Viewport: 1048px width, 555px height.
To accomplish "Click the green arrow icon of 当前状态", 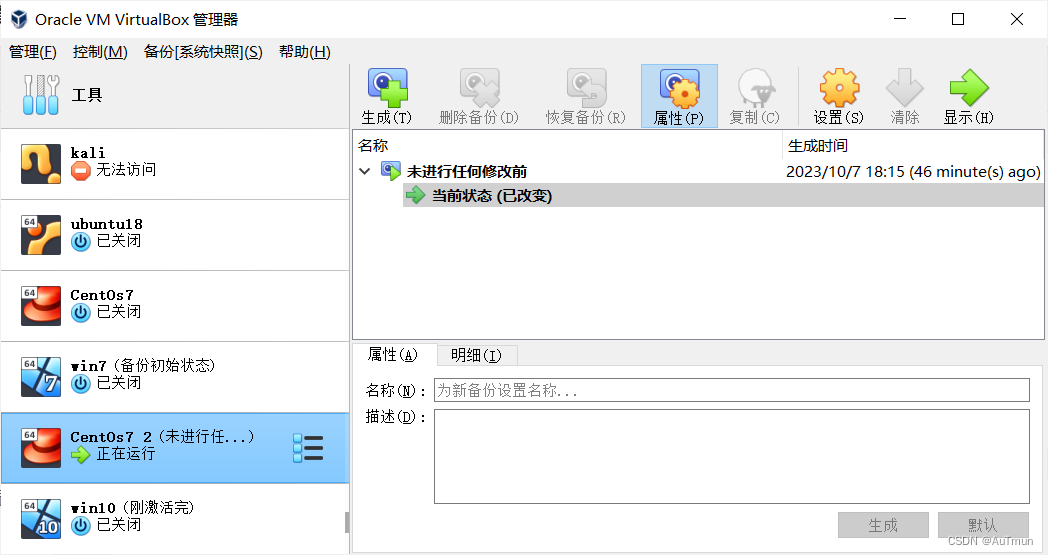I will pos(416,195).
